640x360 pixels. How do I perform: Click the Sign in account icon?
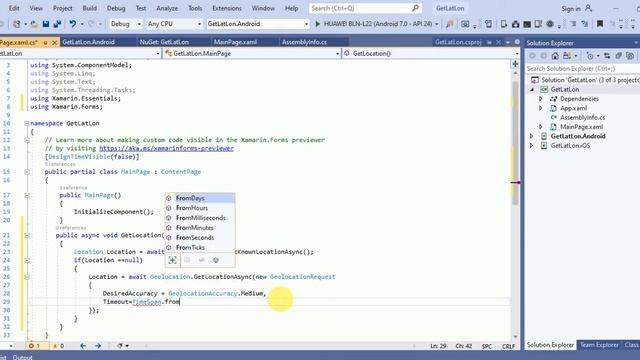click(x=588, y=8)
